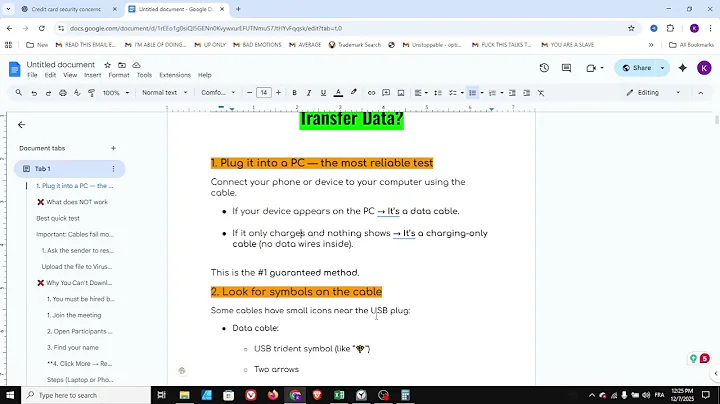Image resolution: width=720 pixels, height=404 pixels.
Task: Open Tab 1 options three-dot menu
Action: [113, 169]
